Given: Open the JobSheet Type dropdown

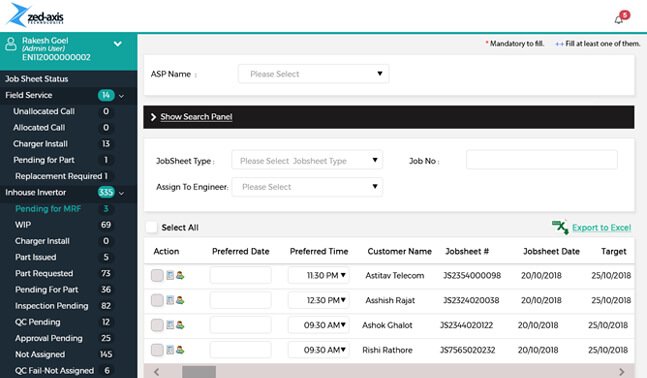Looking at the screenshot, I should (307, 160).
